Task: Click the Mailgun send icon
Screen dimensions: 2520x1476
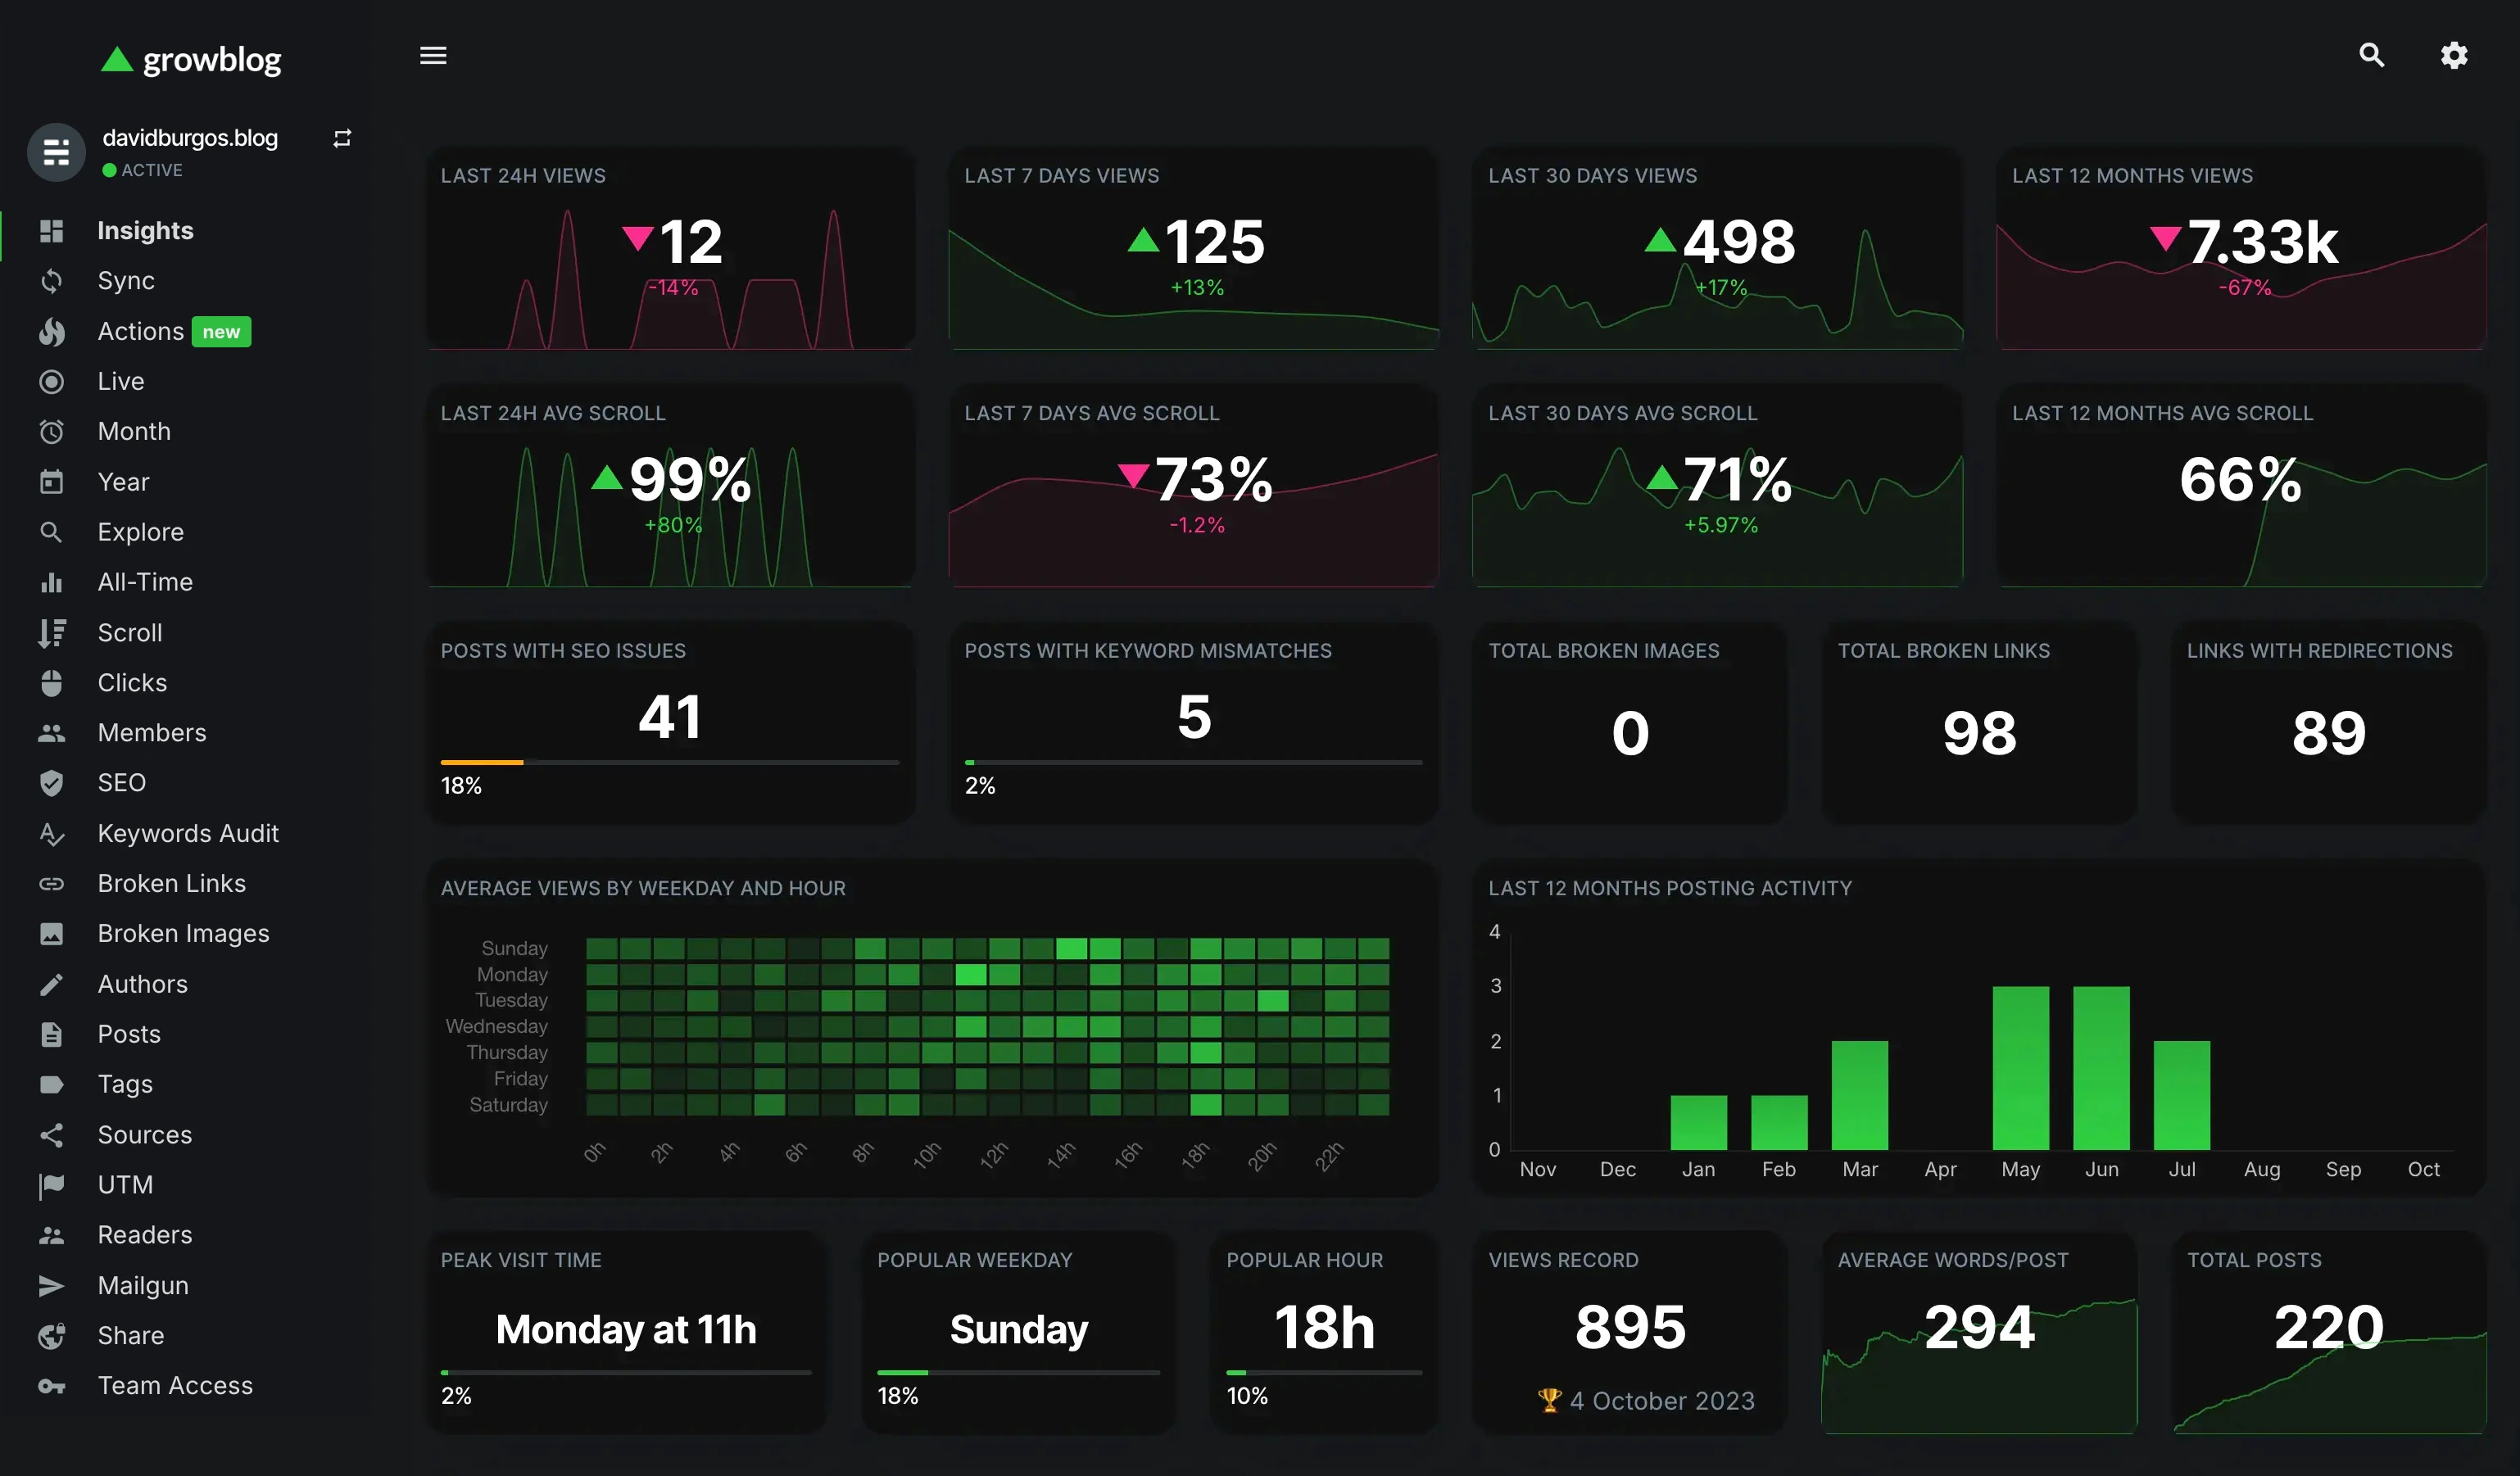Action: [x=51, y=1286]
